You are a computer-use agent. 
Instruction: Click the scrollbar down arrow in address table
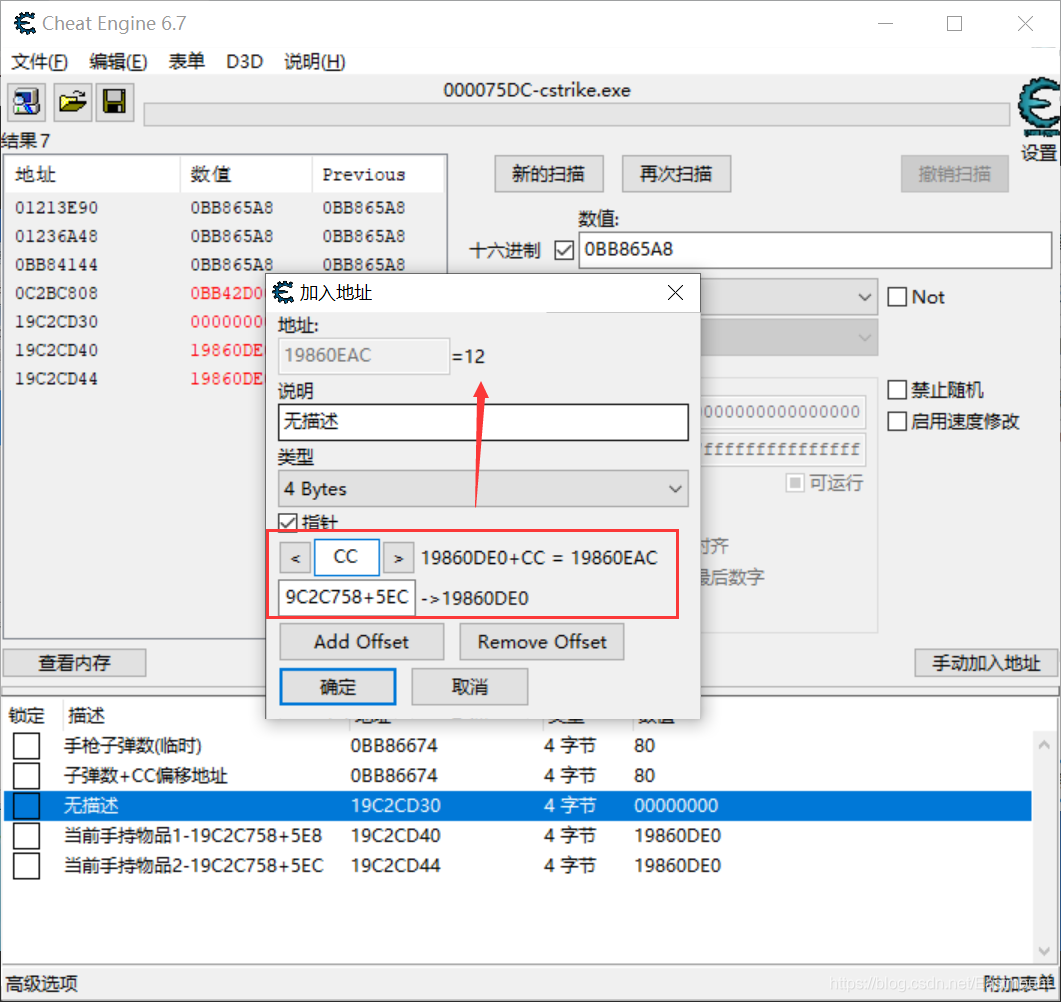pos(1044,951)
